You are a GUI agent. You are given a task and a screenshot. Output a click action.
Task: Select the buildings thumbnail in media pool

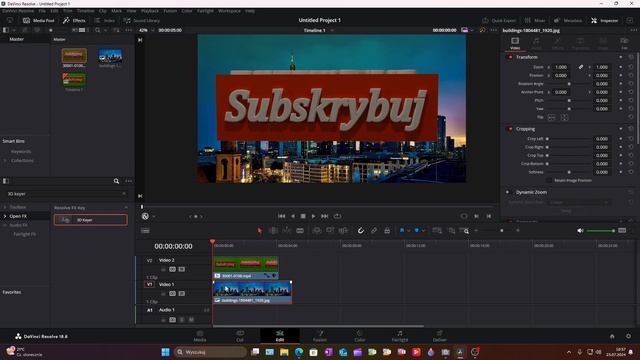click(x=110, y=56)
